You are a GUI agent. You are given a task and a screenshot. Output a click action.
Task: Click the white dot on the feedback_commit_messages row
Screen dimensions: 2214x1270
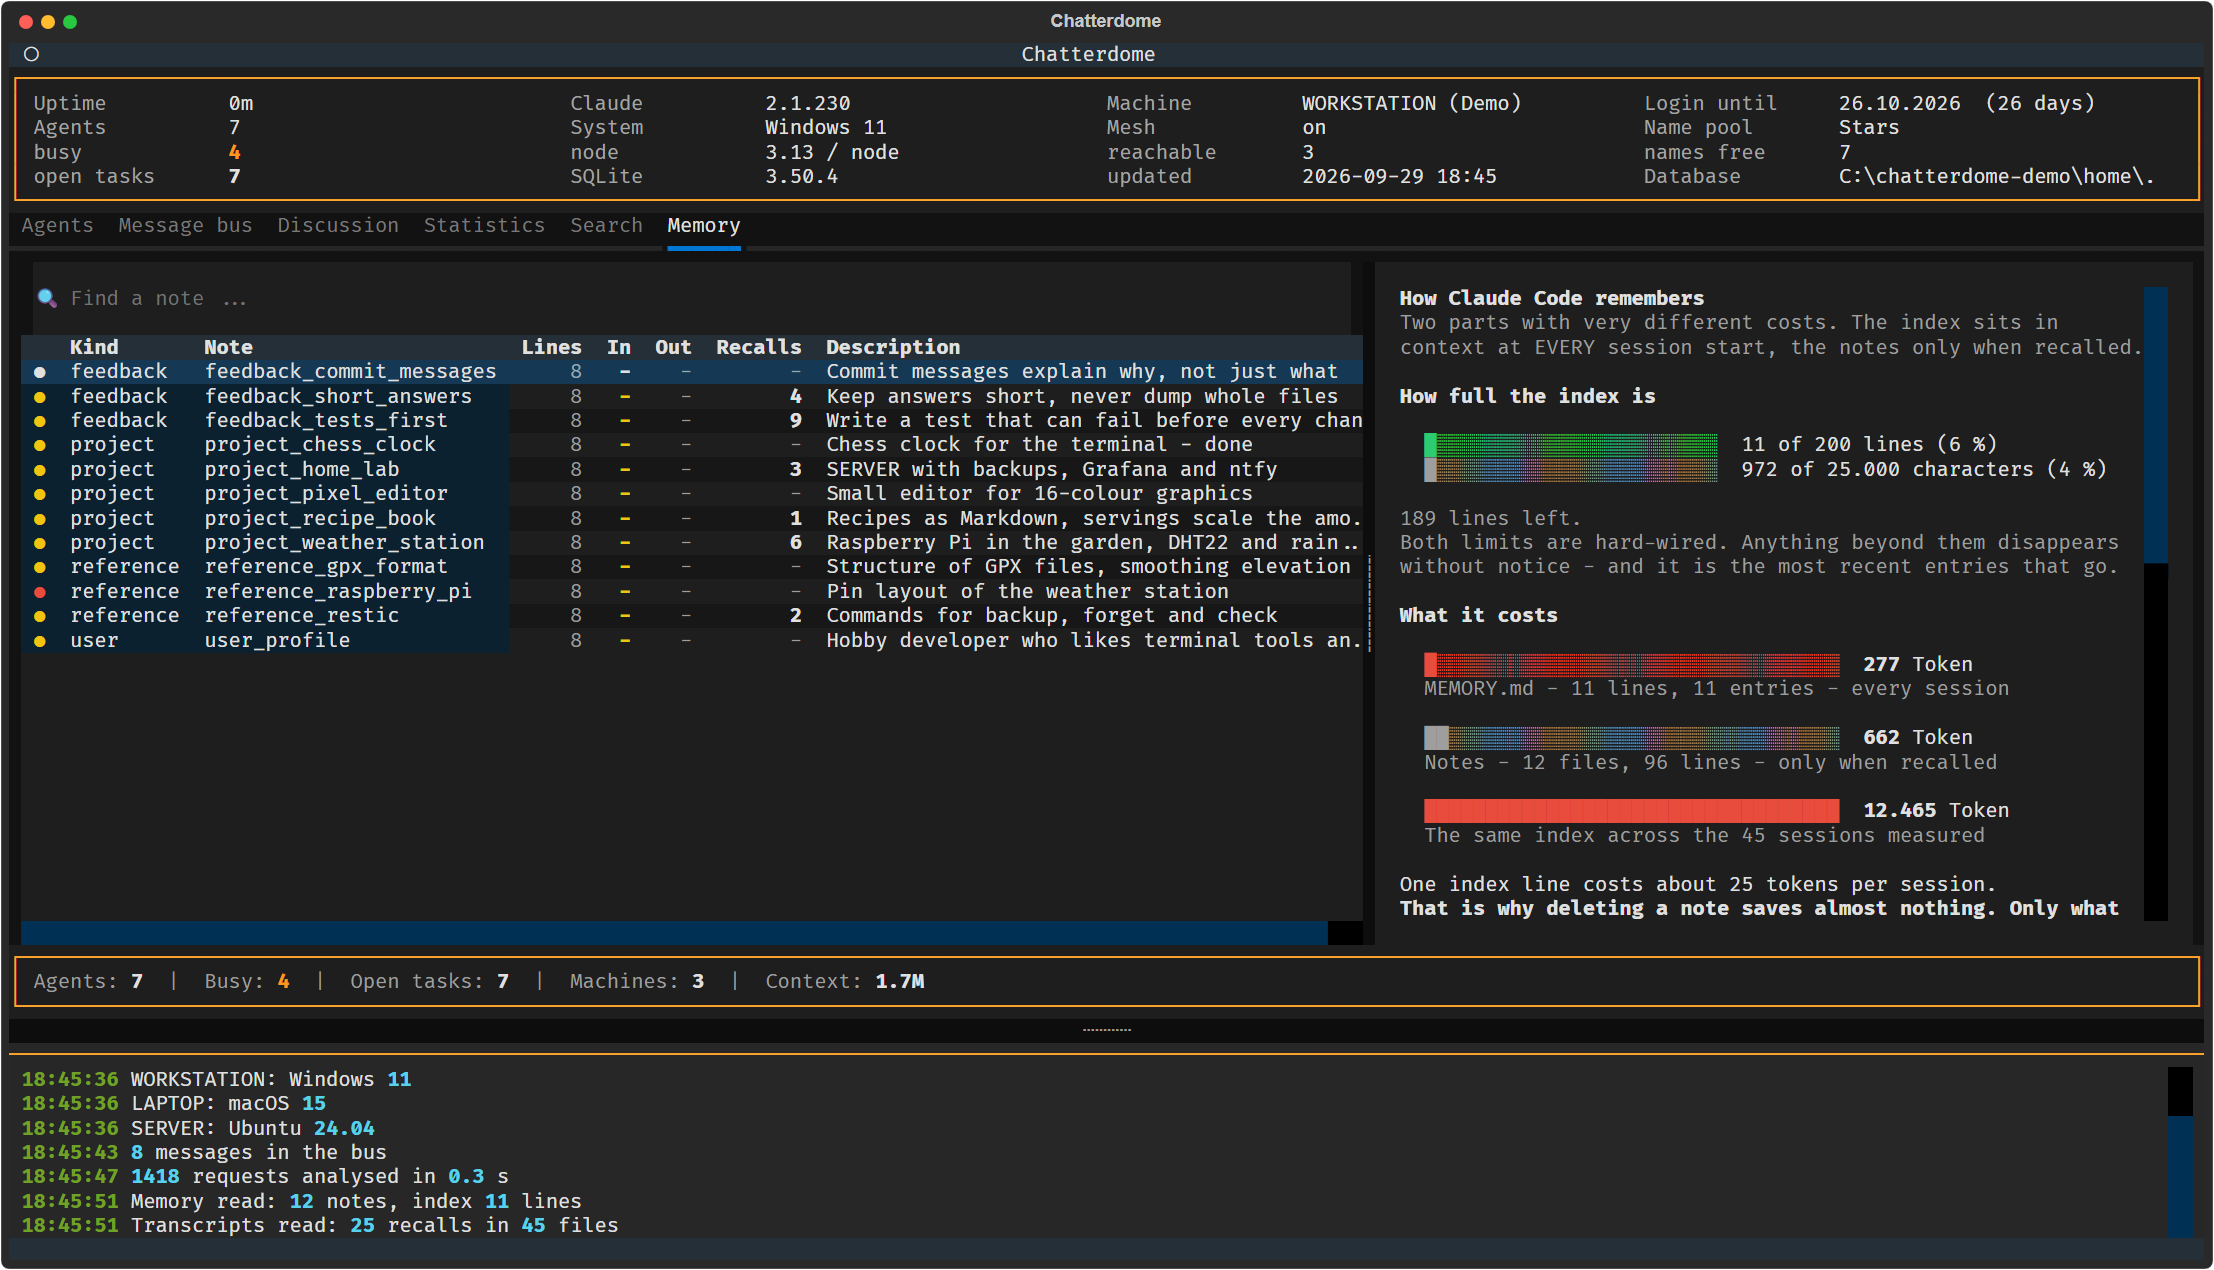click(x=40, y=372)
